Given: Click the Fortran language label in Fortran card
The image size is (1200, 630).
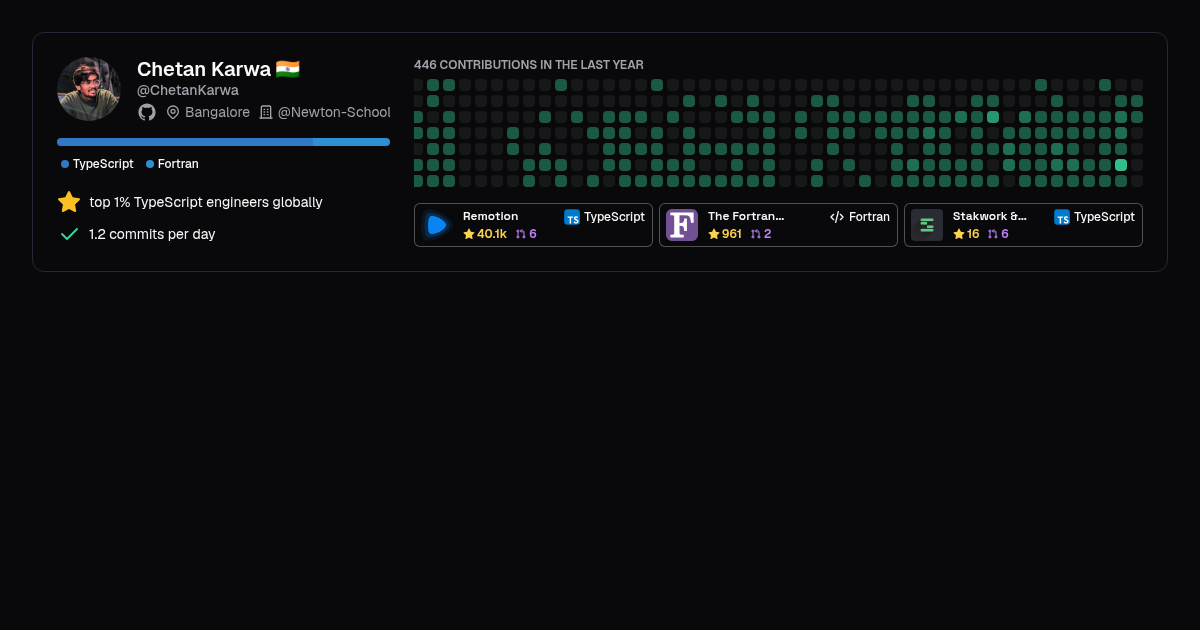Looking at the screenshot, I should (x=869, y=217).
